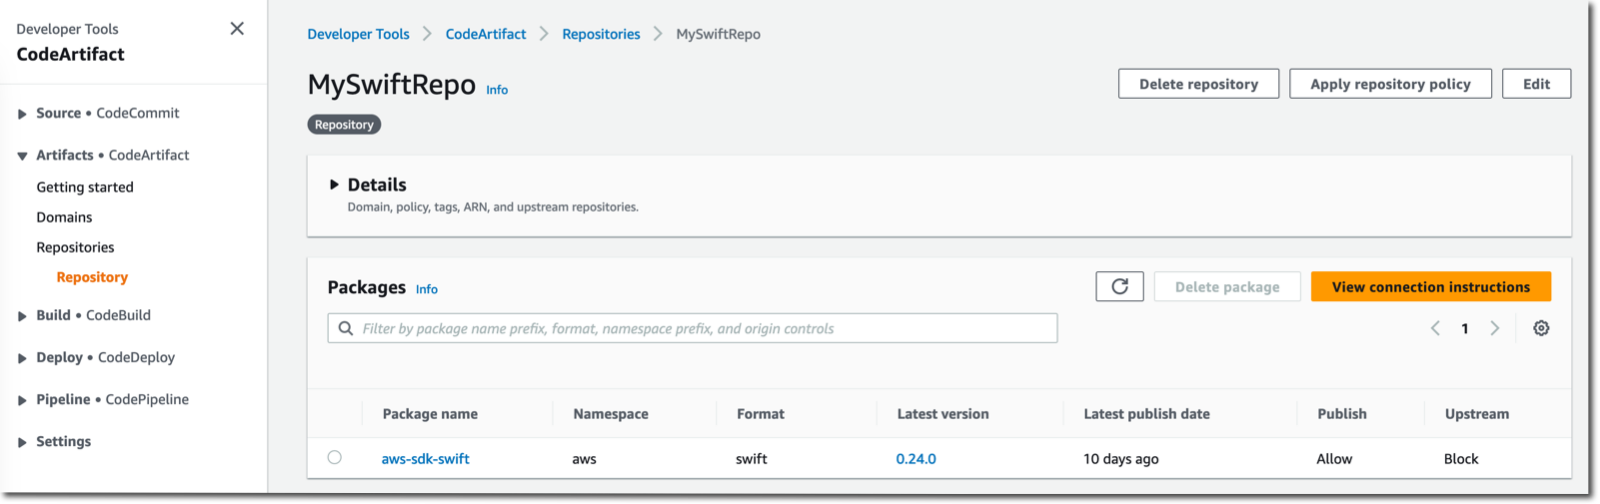The width and height of the screenshot is (1600, 504).
Task: Open Domains in the sidebar
Action: [64, 217]
